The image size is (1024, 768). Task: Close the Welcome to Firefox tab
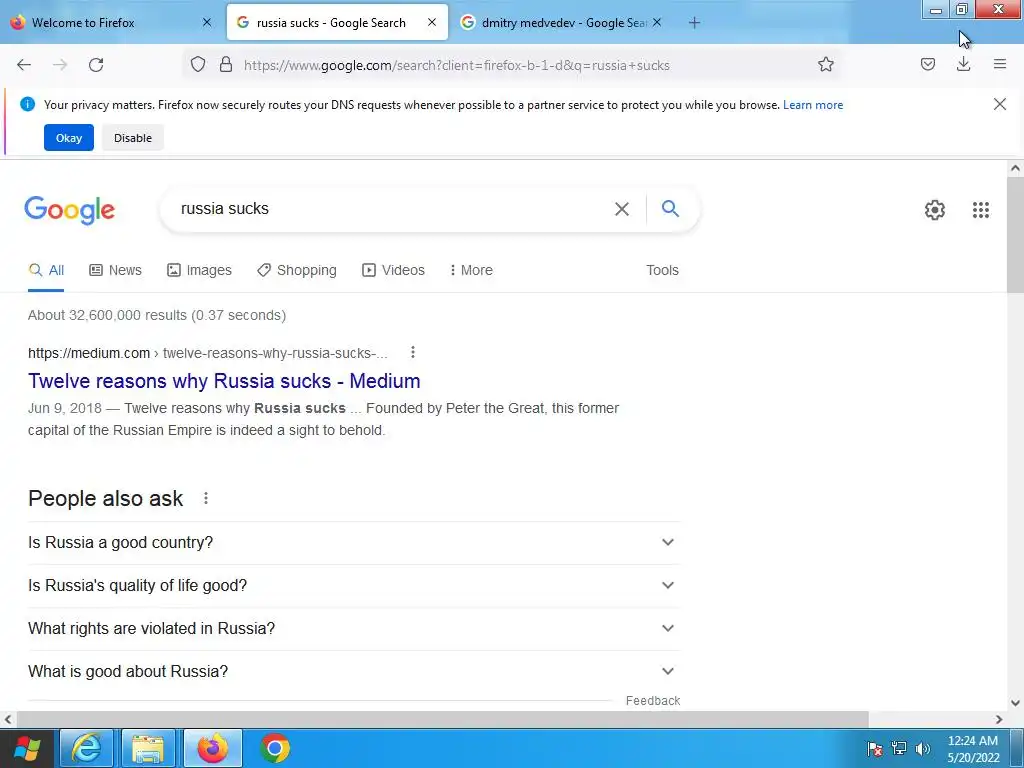click(x=207, y=22)
